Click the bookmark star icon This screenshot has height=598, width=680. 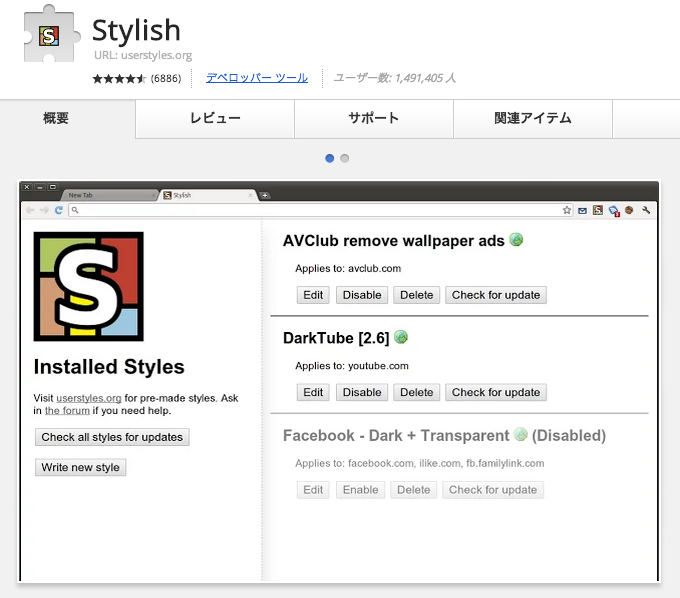(x=567, y=210)
